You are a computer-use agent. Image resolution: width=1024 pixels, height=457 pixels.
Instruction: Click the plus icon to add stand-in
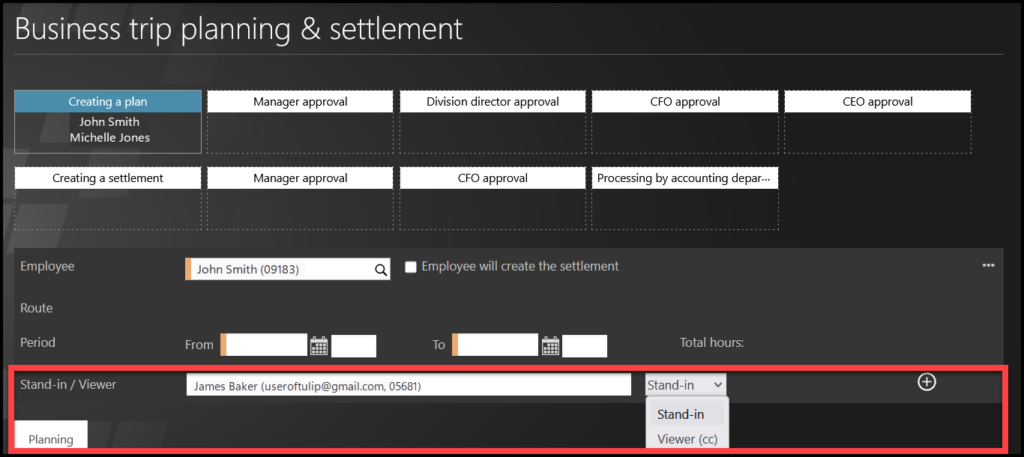[927, 382]
